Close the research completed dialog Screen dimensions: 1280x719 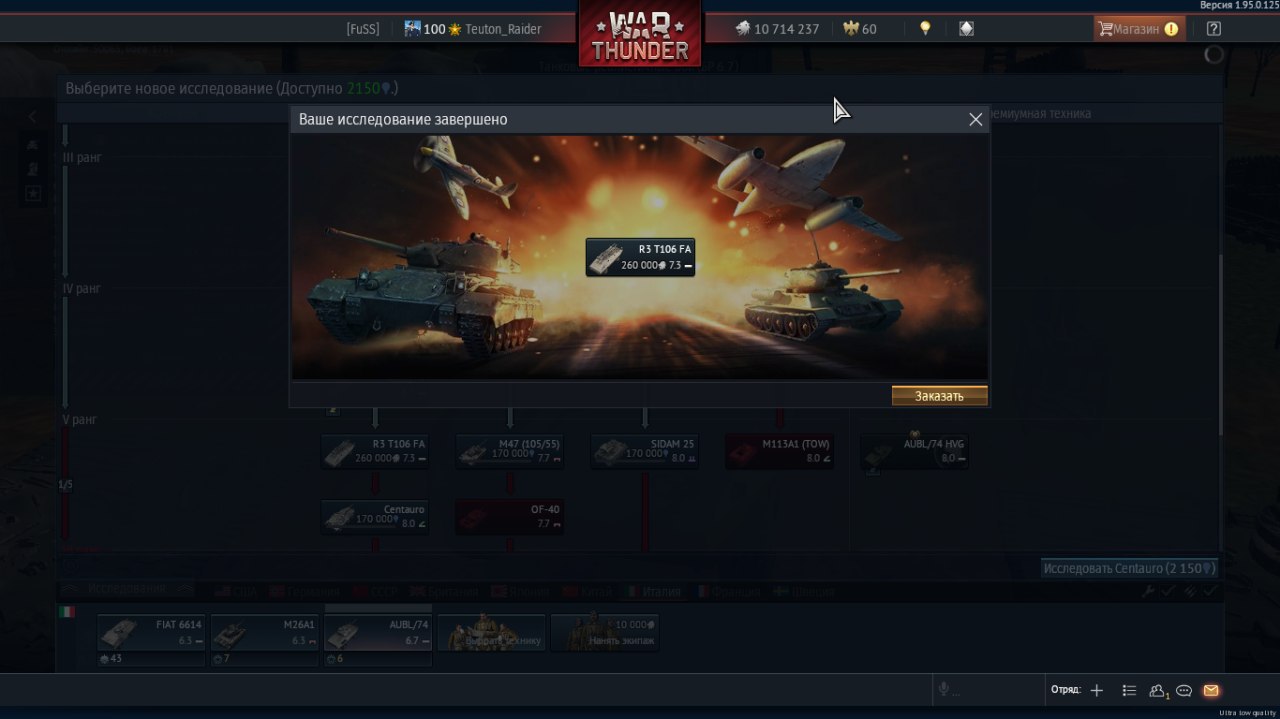(976, 119)
